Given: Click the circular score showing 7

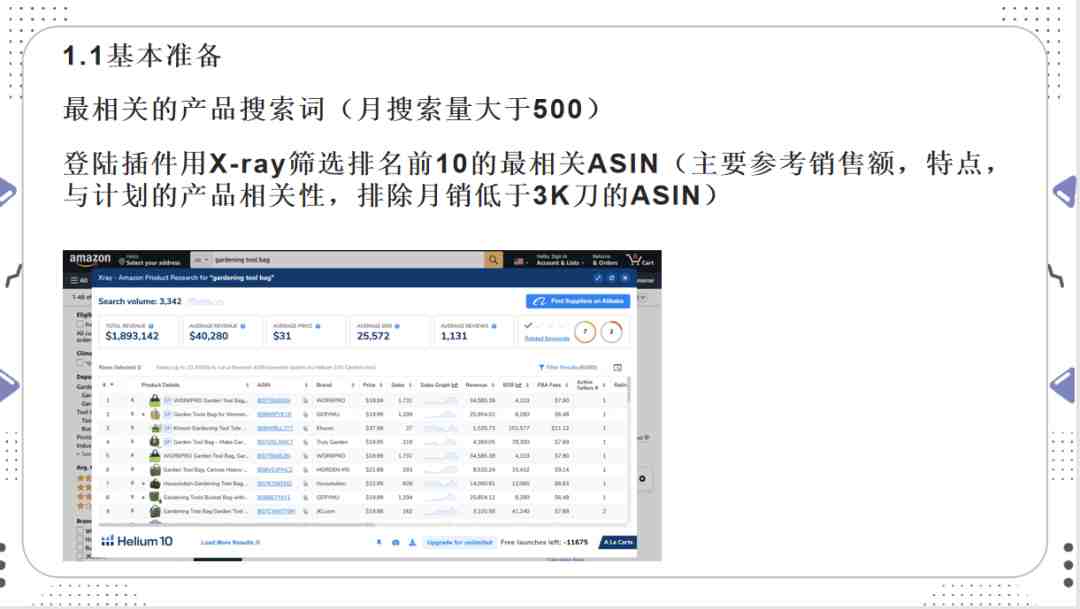Looking at the screenshot, I should (585, 332).
